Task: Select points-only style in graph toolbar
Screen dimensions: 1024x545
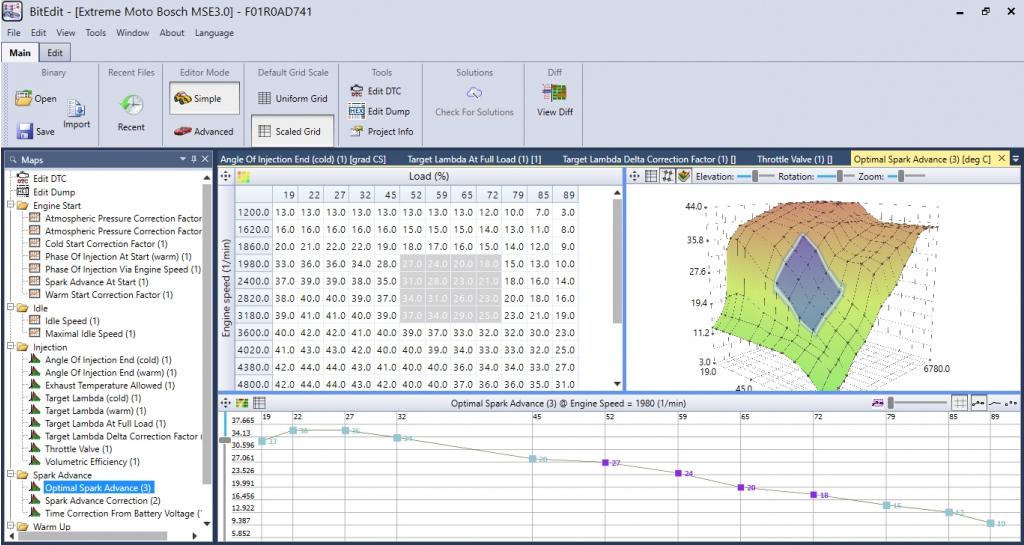Action: (1011, 403)
